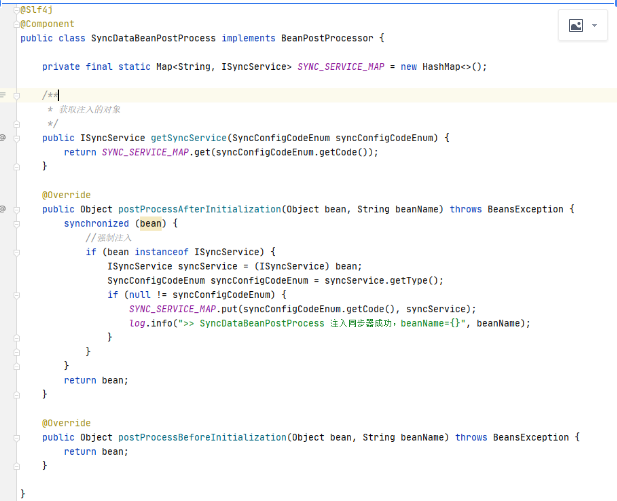Collapse the getSyncService method fold marker
This screenshot has height=501, width=617.
pos(17,138)
